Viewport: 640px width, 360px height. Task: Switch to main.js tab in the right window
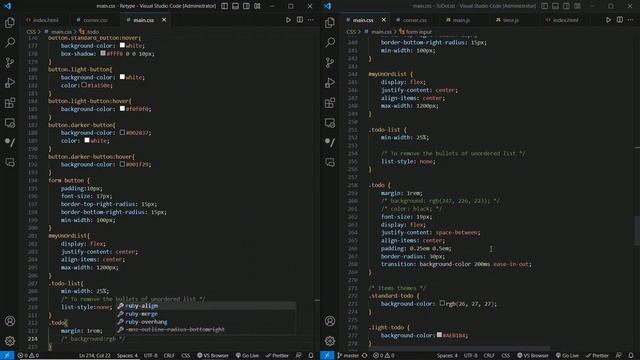[x=462, y=20]
